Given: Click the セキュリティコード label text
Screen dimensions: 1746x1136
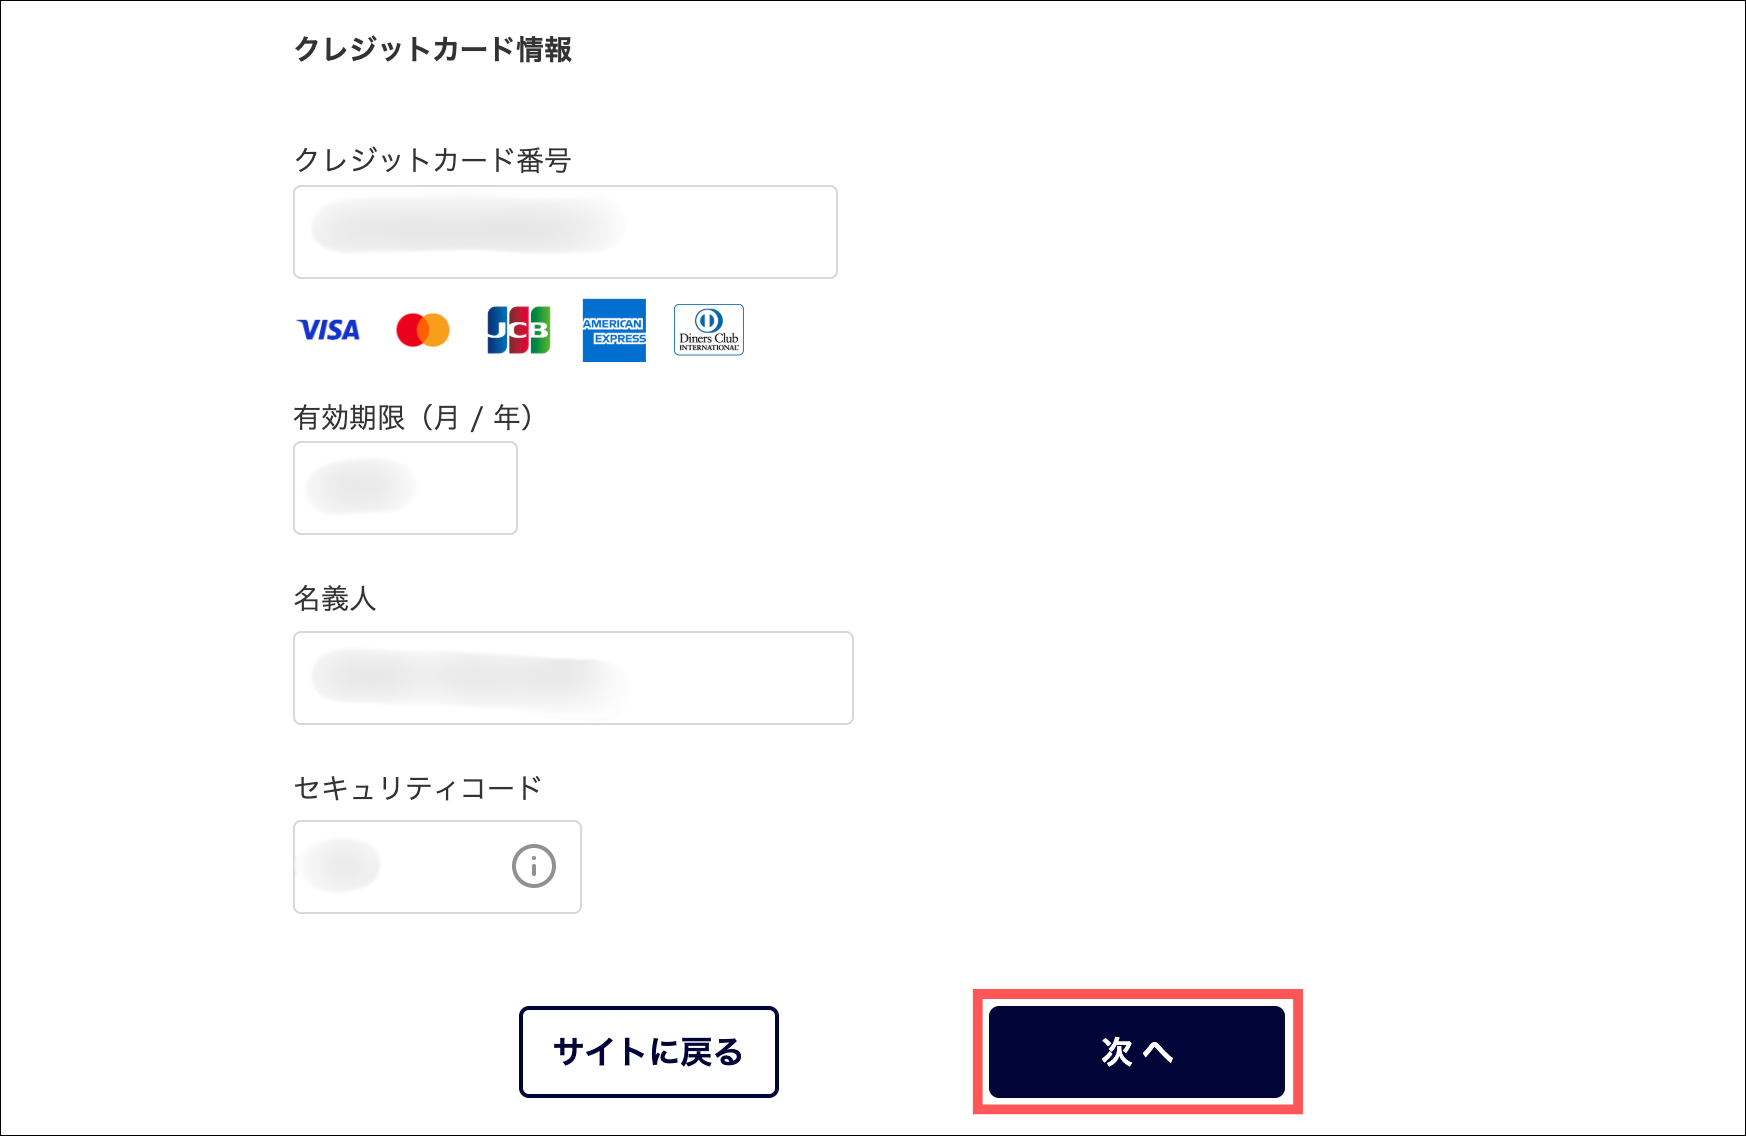Looking at the screenshot, I should pos(418,788).
